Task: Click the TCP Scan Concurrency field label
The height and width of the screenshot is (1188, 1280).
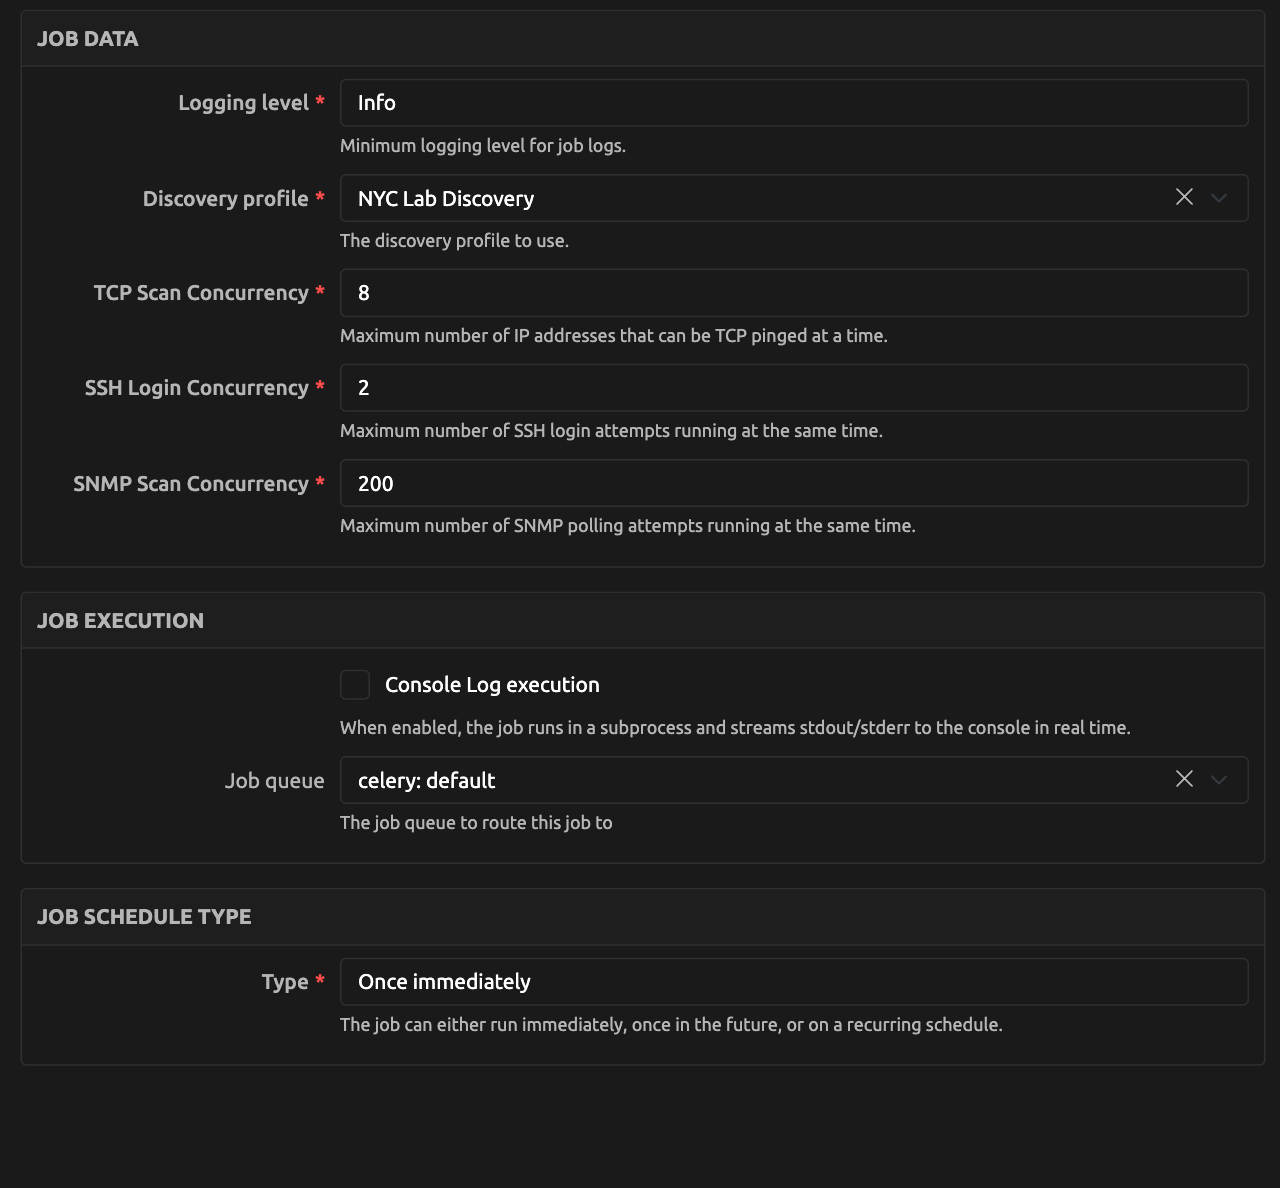Action: point(201,293)
